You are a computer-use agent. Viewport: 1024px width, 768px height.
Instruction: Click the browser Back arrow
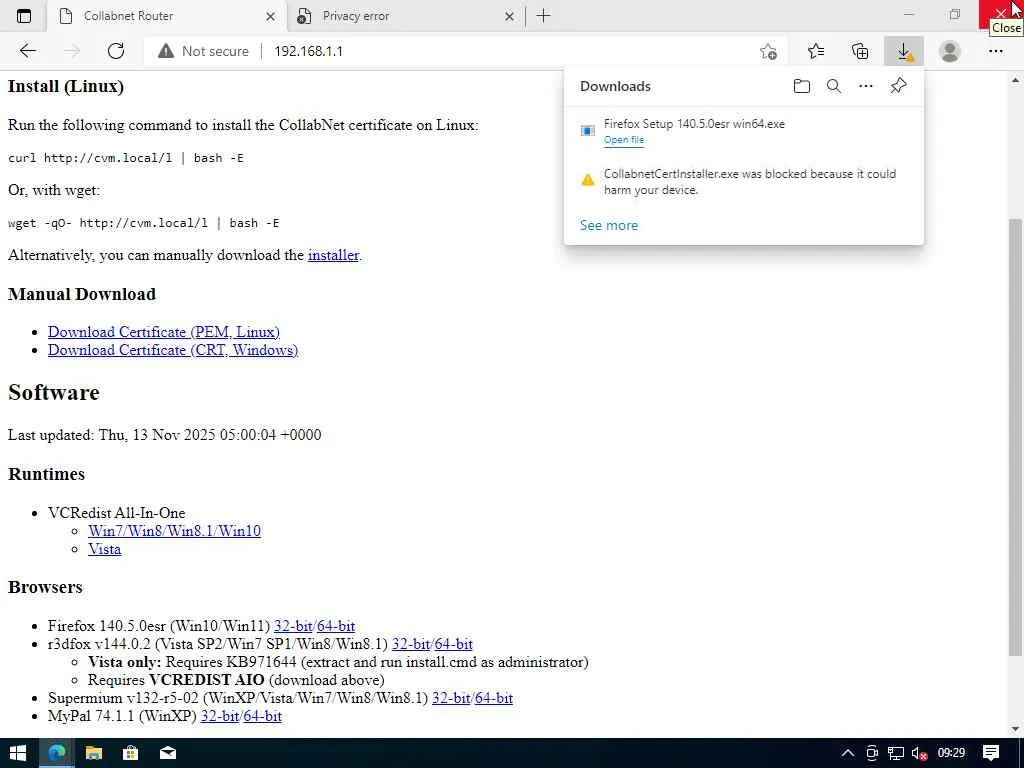click(27, 51)
